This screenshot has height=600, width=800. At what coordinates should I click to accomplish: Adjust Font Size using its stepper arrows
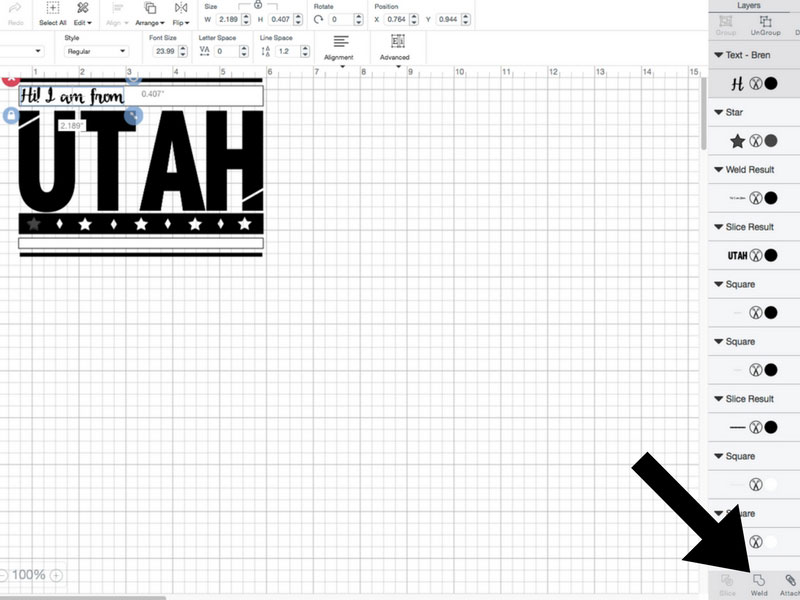pos(183,51)
